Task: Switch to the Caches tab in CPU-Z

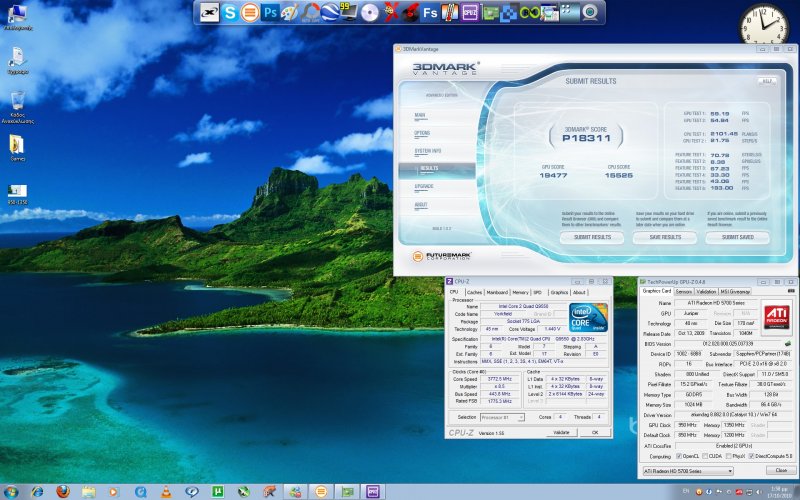Action: (x=474, y=292)
